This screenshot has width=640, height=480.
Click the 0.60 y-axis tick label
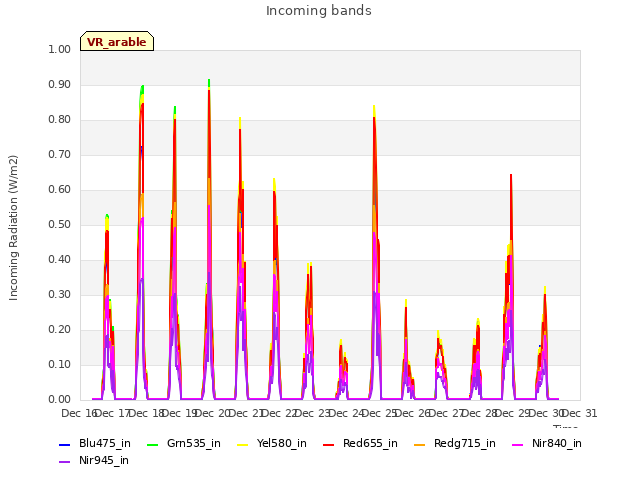coord(60,189)
